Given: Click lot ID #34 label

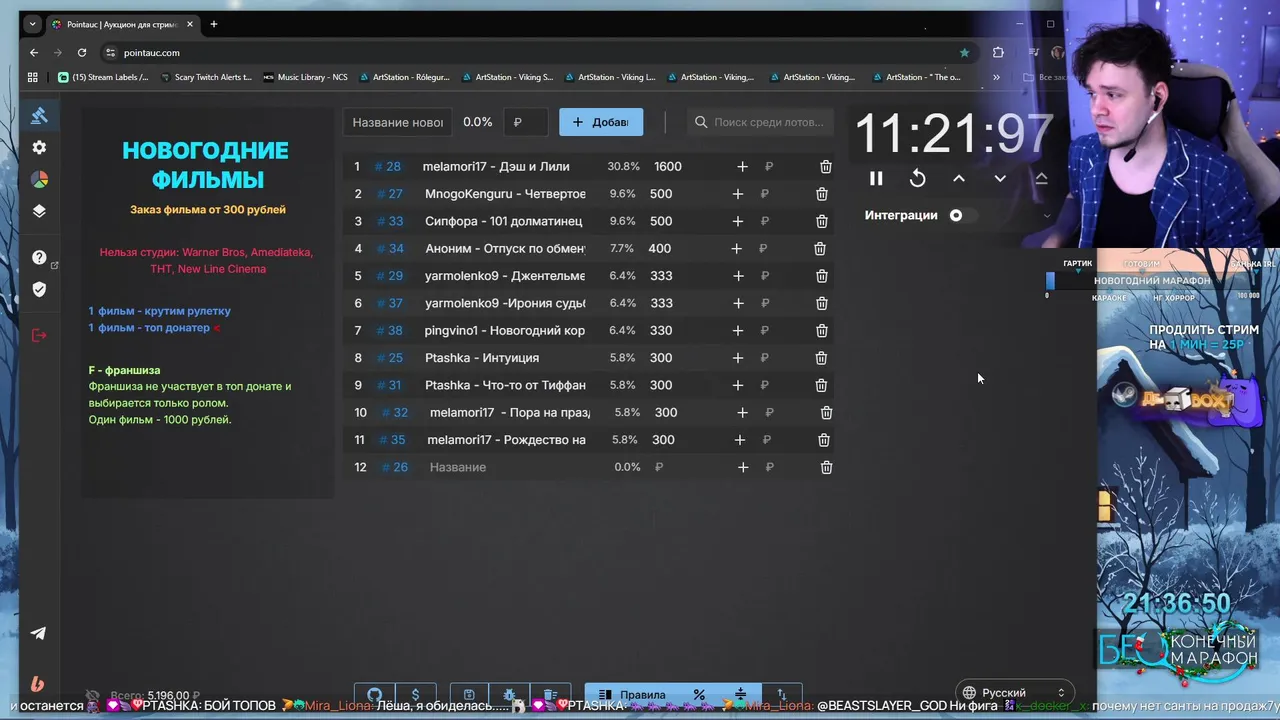Looking at the screenshot, I should pos(391,248).
